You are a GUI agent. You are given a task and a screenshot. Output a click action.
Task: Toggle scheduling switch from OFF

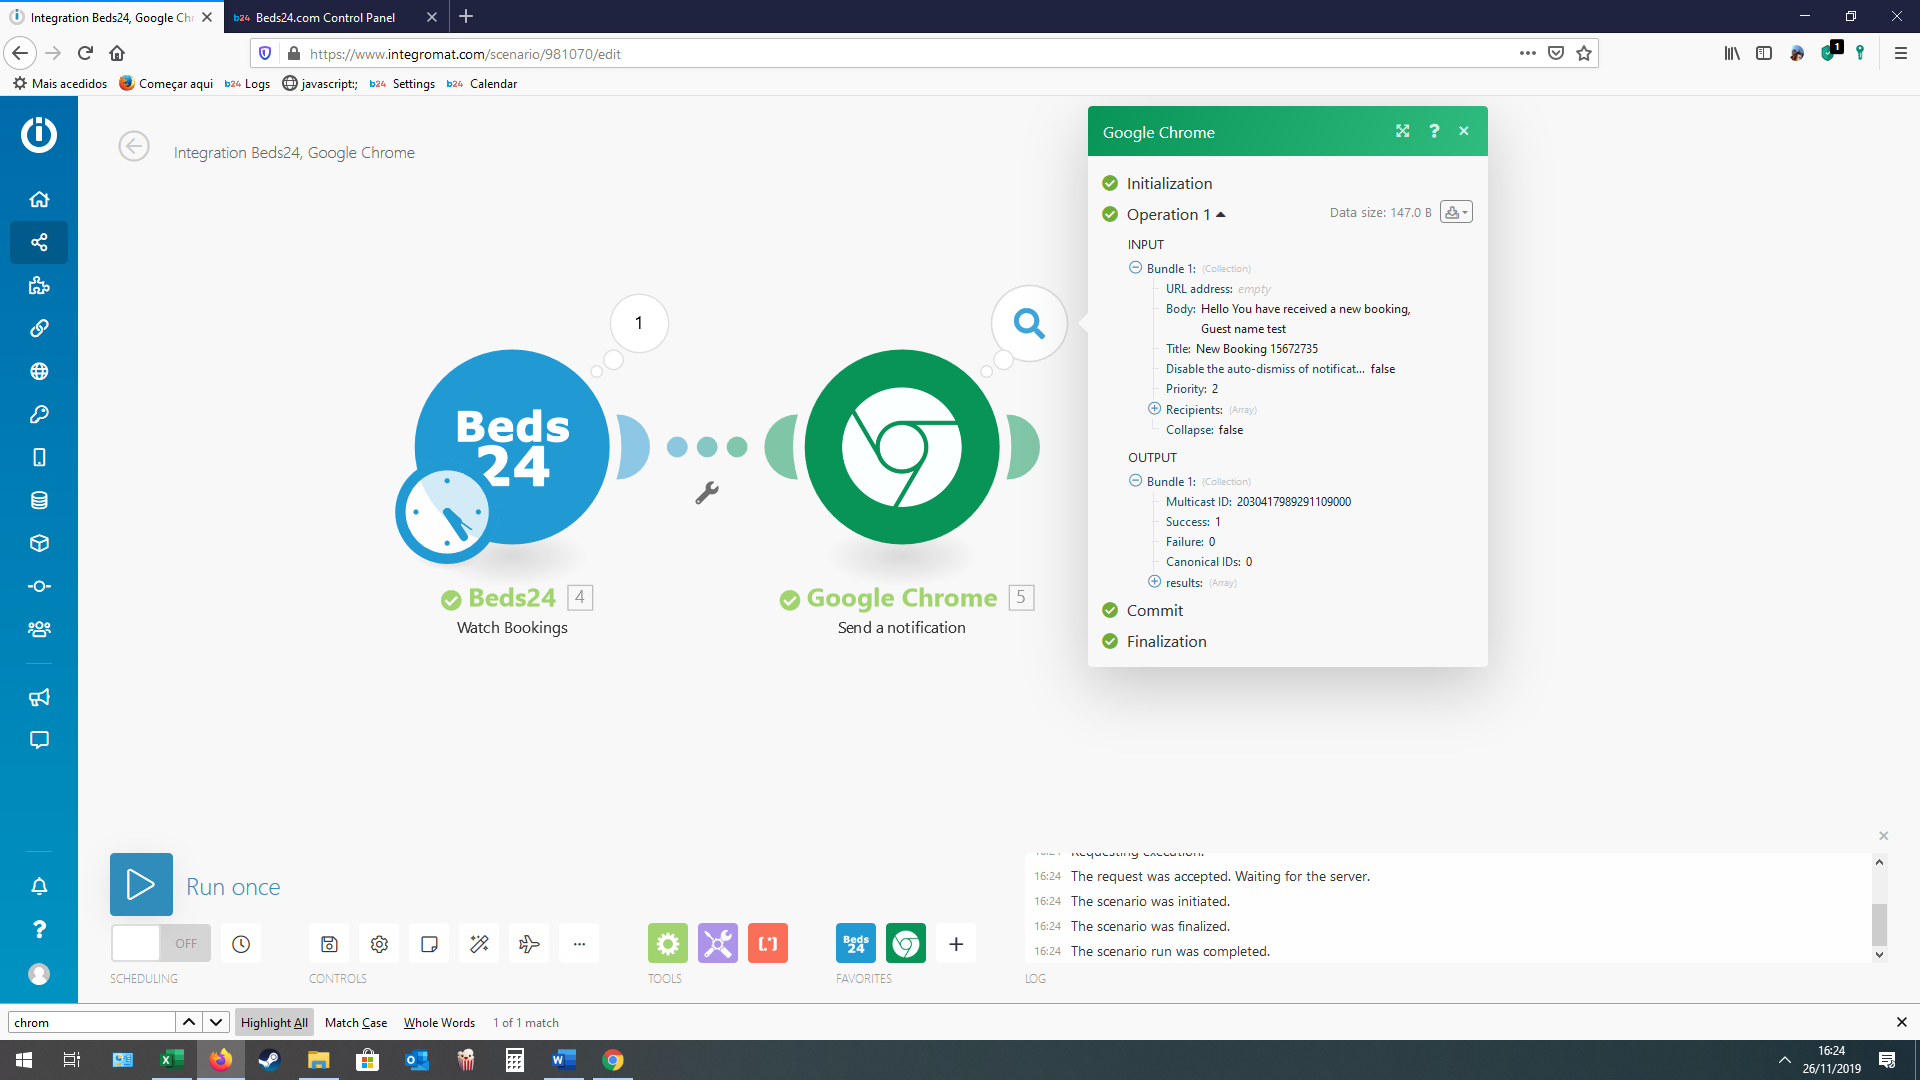coord(161,943)
